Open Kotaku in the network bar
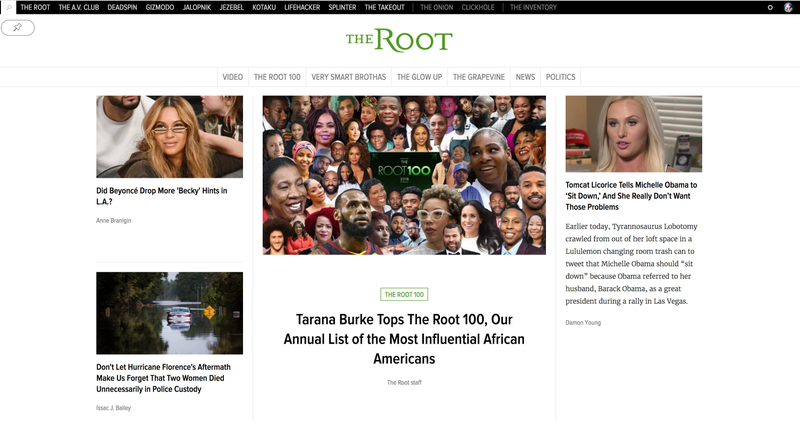The height and width of the screenshot is (429, 800). click(264, 7)
